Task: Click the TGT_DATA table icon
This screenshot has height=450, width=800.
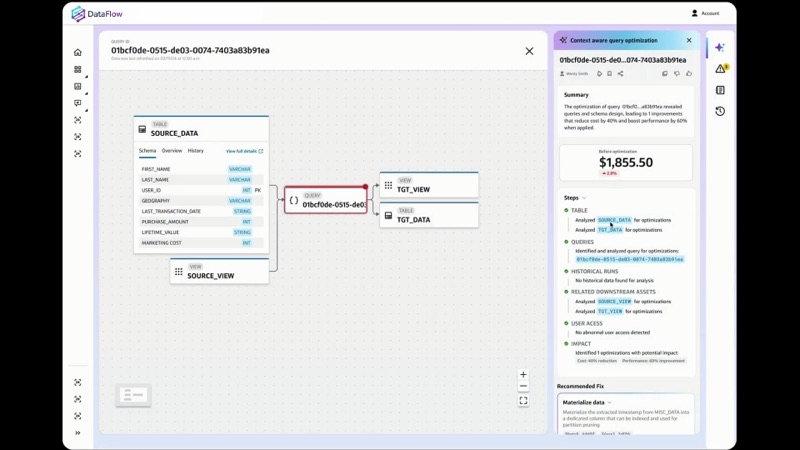Action: coord(388,216)
